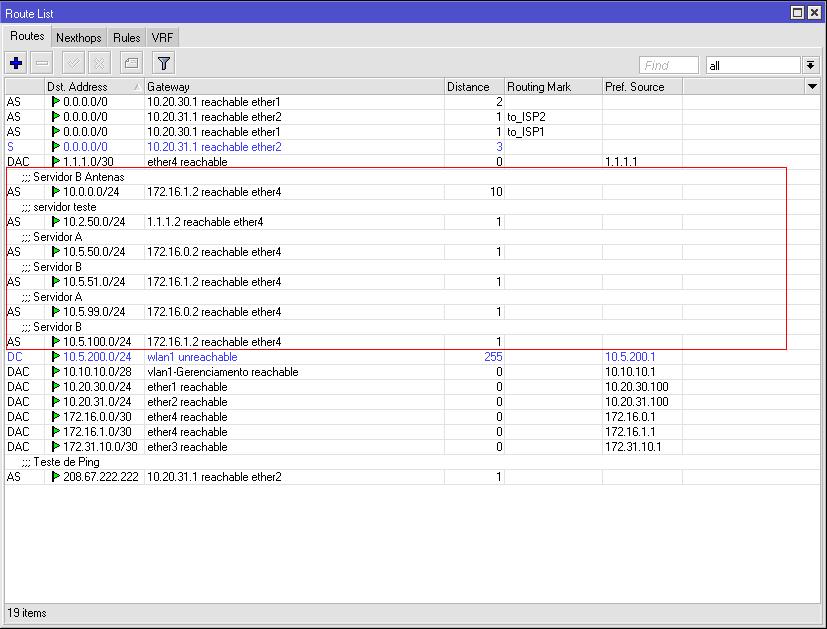Viewport: 827px width, 629px height.
Task: Click pref. source 10.20.30.100
Action: 637,387
